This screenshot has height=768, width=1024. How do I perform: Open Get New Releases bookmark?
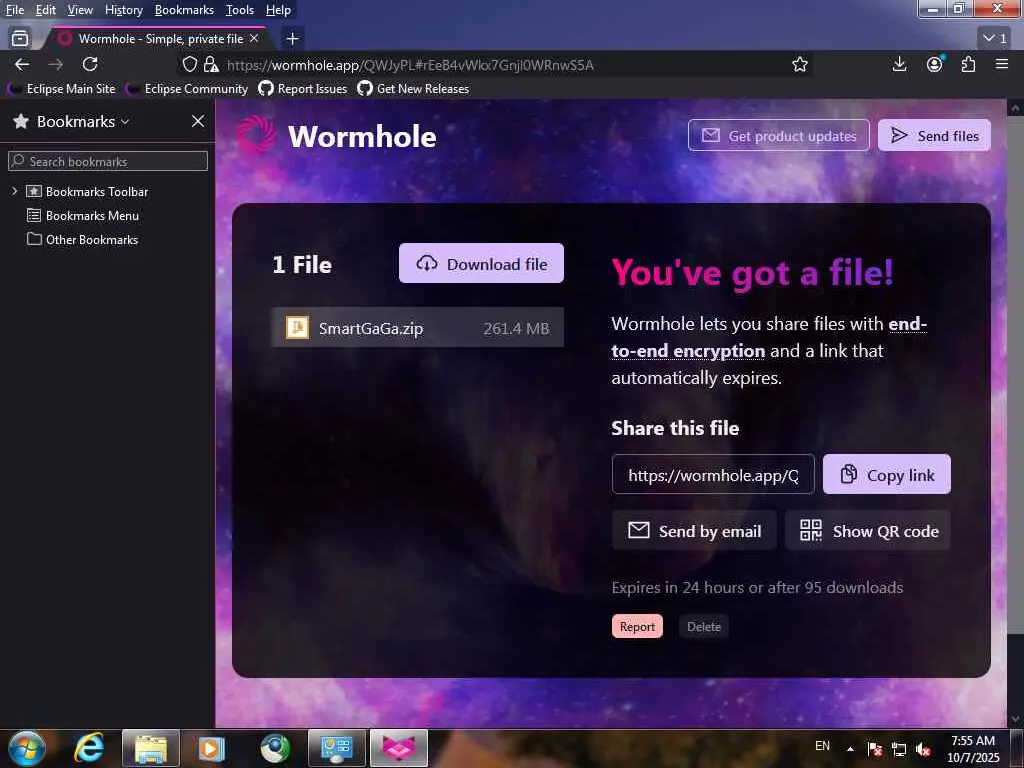[413, 89]
